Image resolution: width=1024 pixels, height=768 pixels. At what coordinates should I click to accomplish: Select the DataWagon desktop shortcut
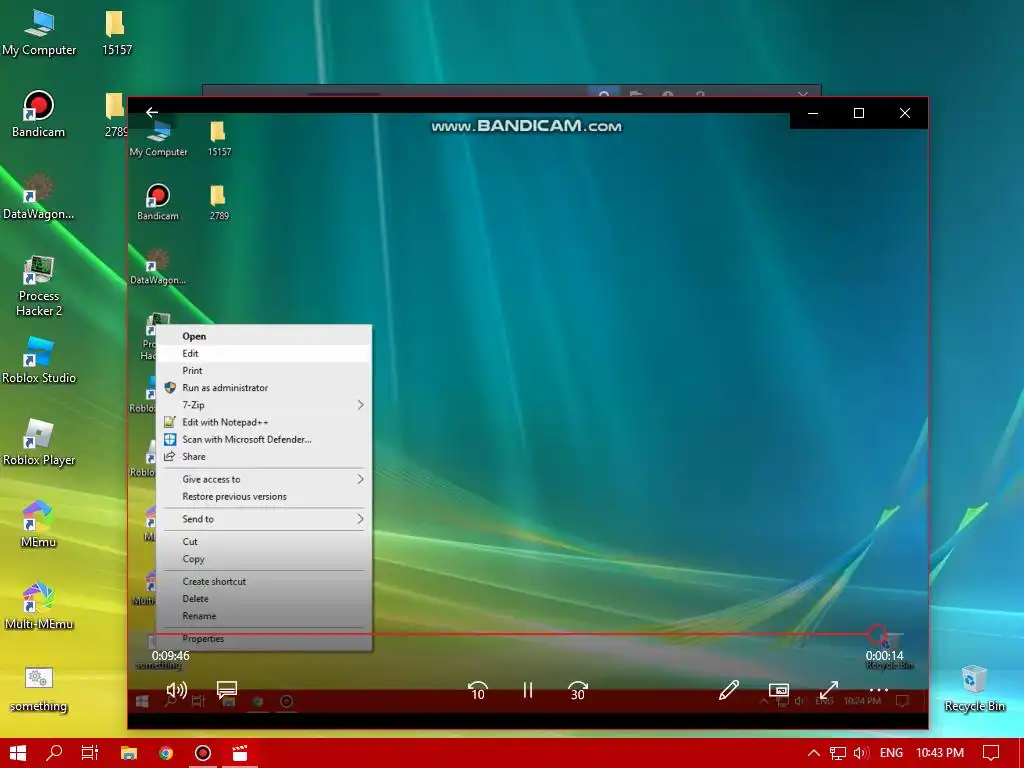click(39, 197)
